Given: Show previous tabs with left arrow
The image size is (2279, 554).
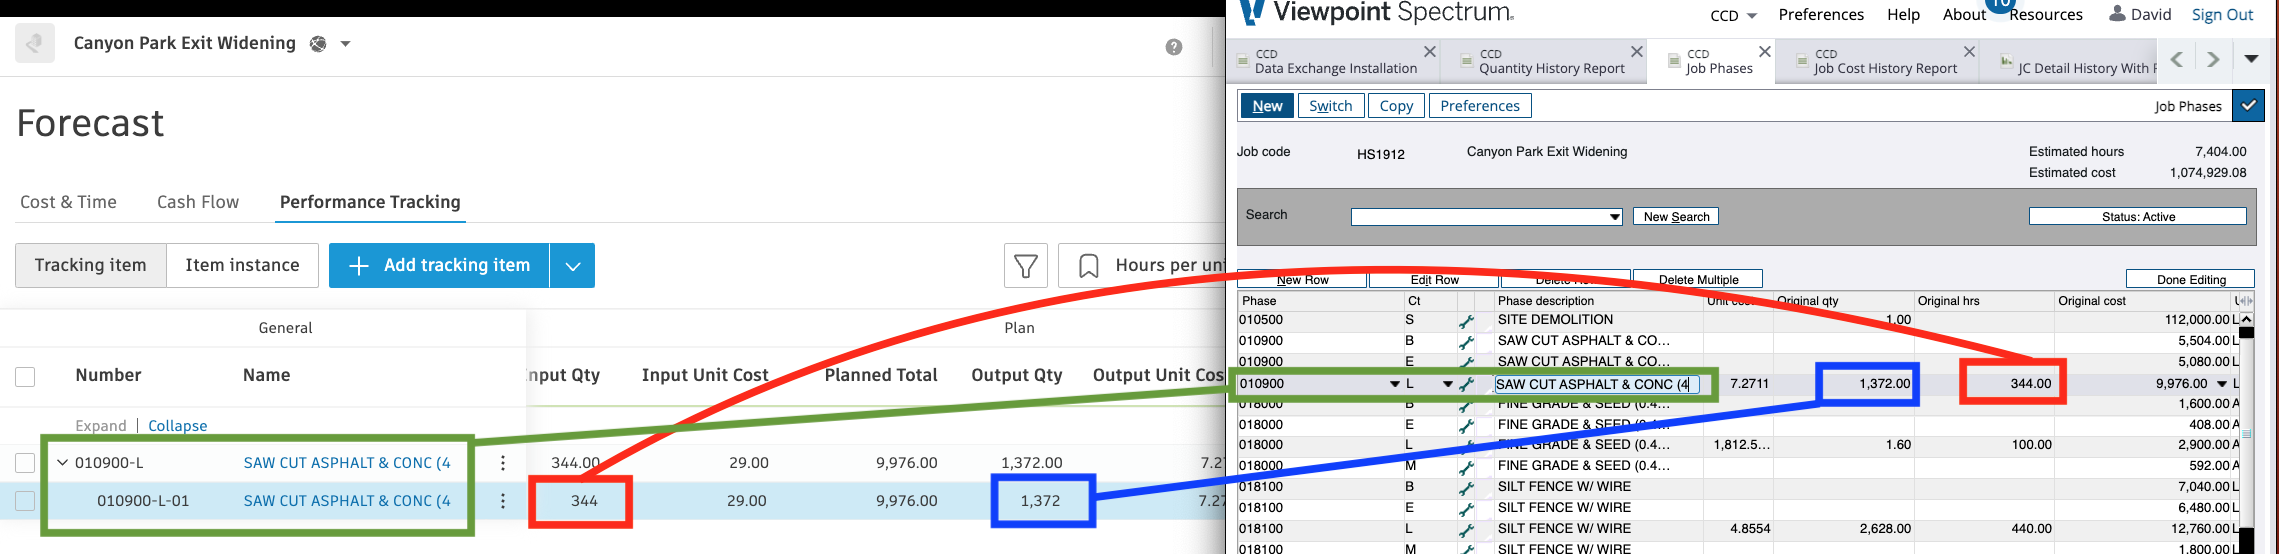Looking at the screenshot, I should [2177, 59].
